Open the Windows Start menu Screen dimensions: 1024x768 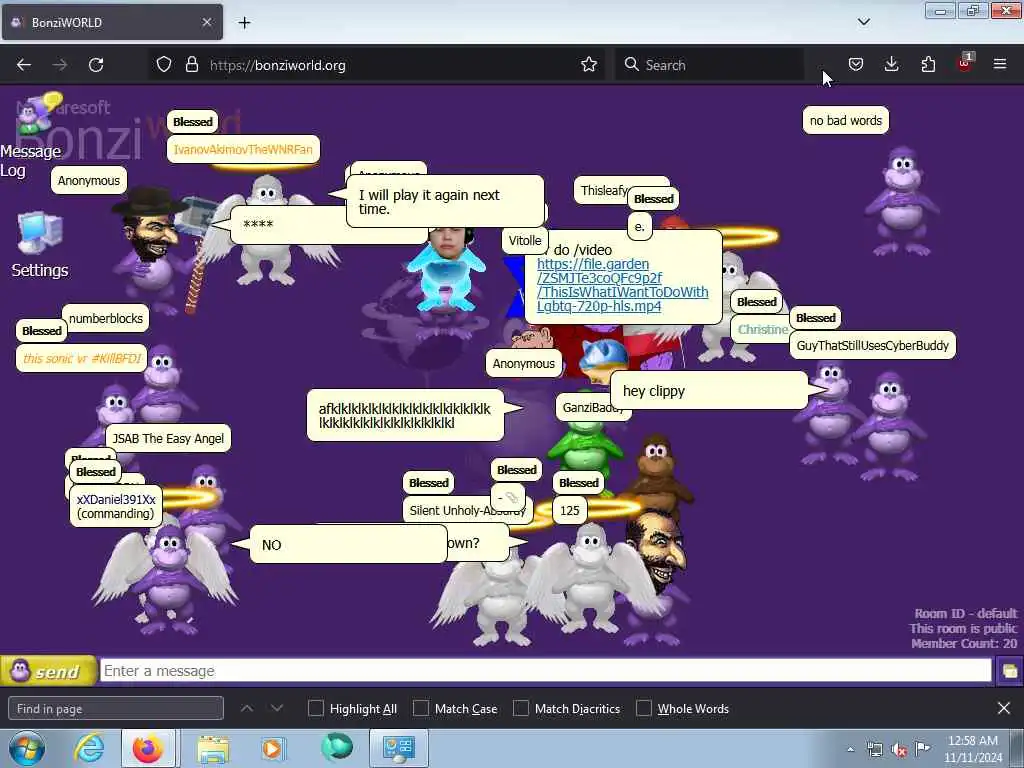[x=26, y=749]
